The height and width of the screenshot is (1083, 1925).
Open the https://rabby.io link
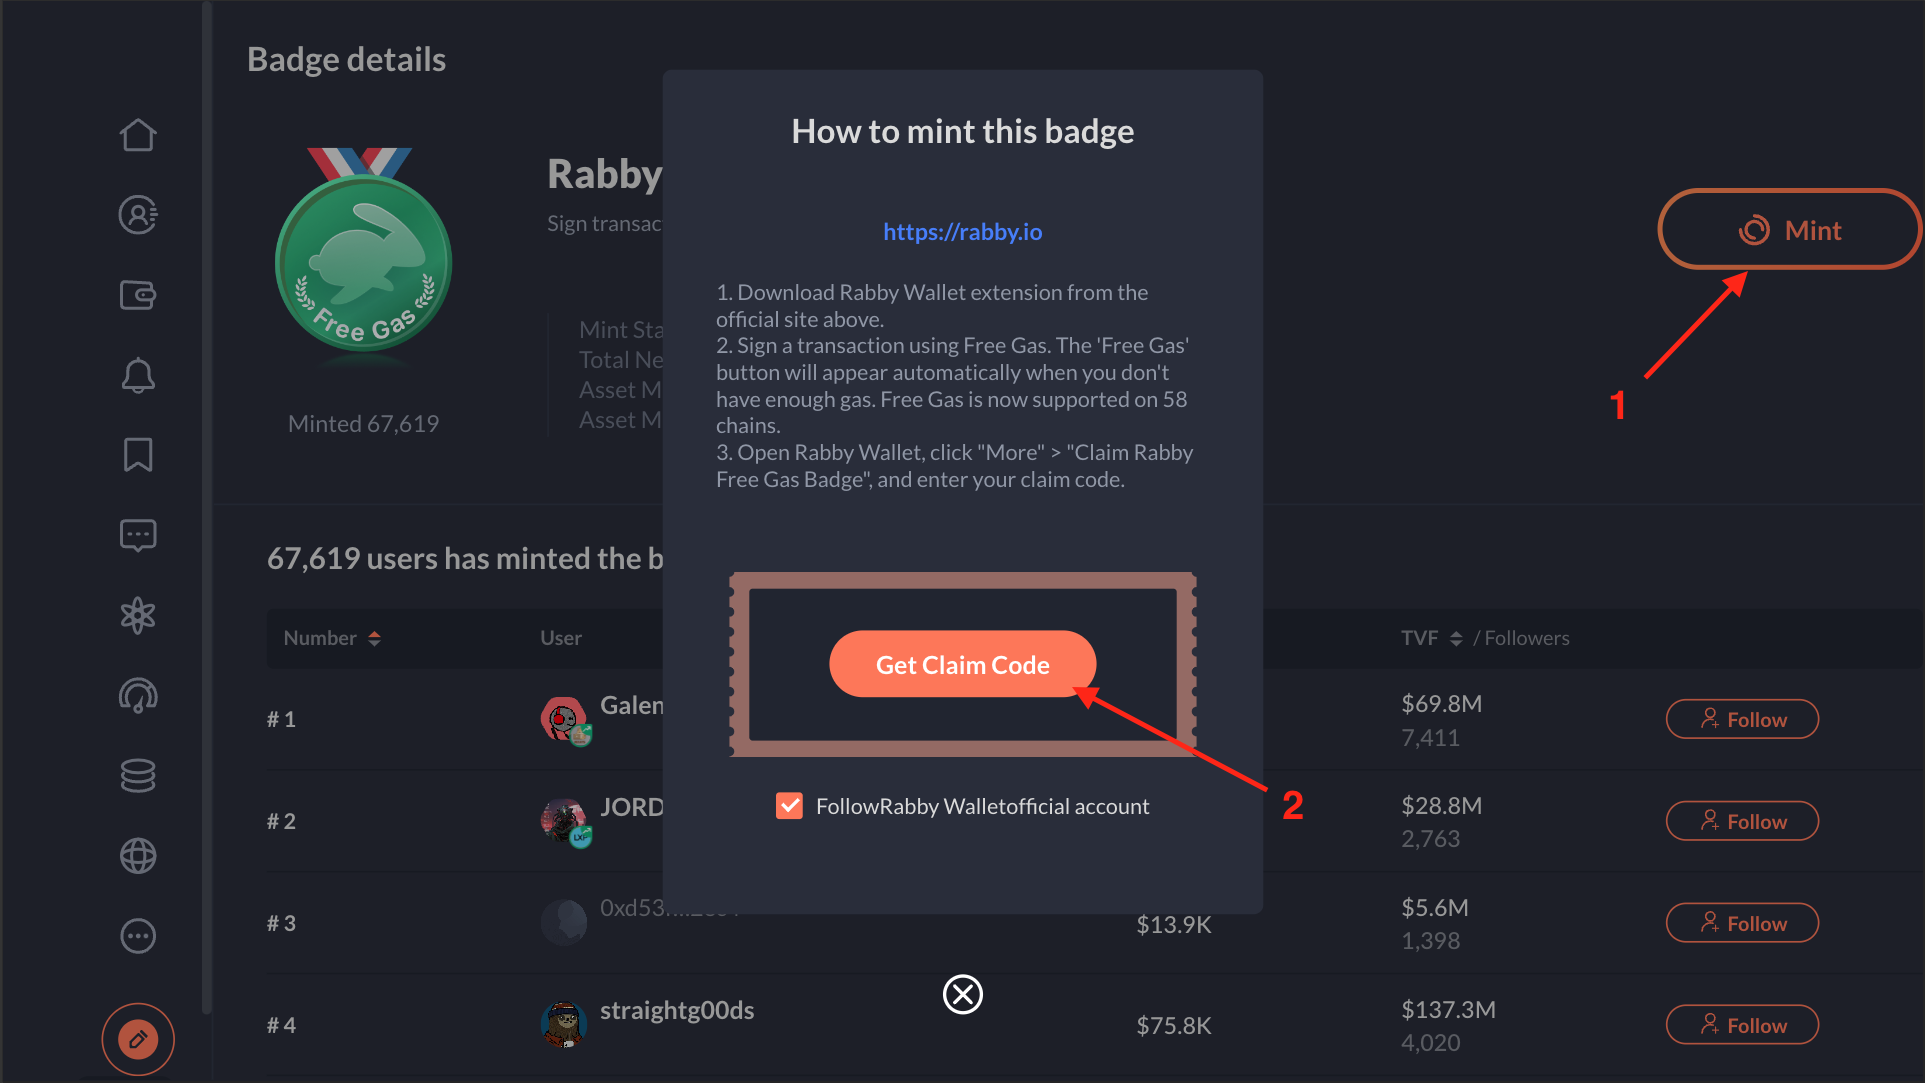tap(962, 231)
